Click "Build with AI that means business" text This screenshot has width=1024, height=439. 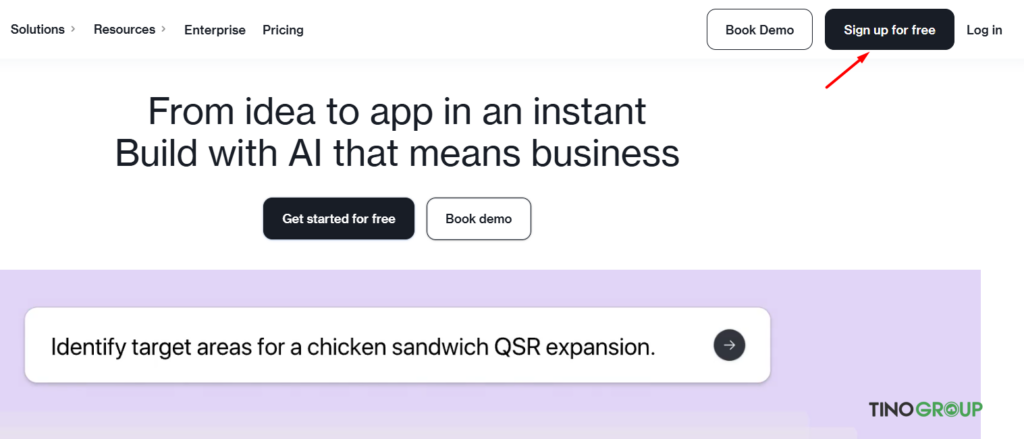point(396,154)
